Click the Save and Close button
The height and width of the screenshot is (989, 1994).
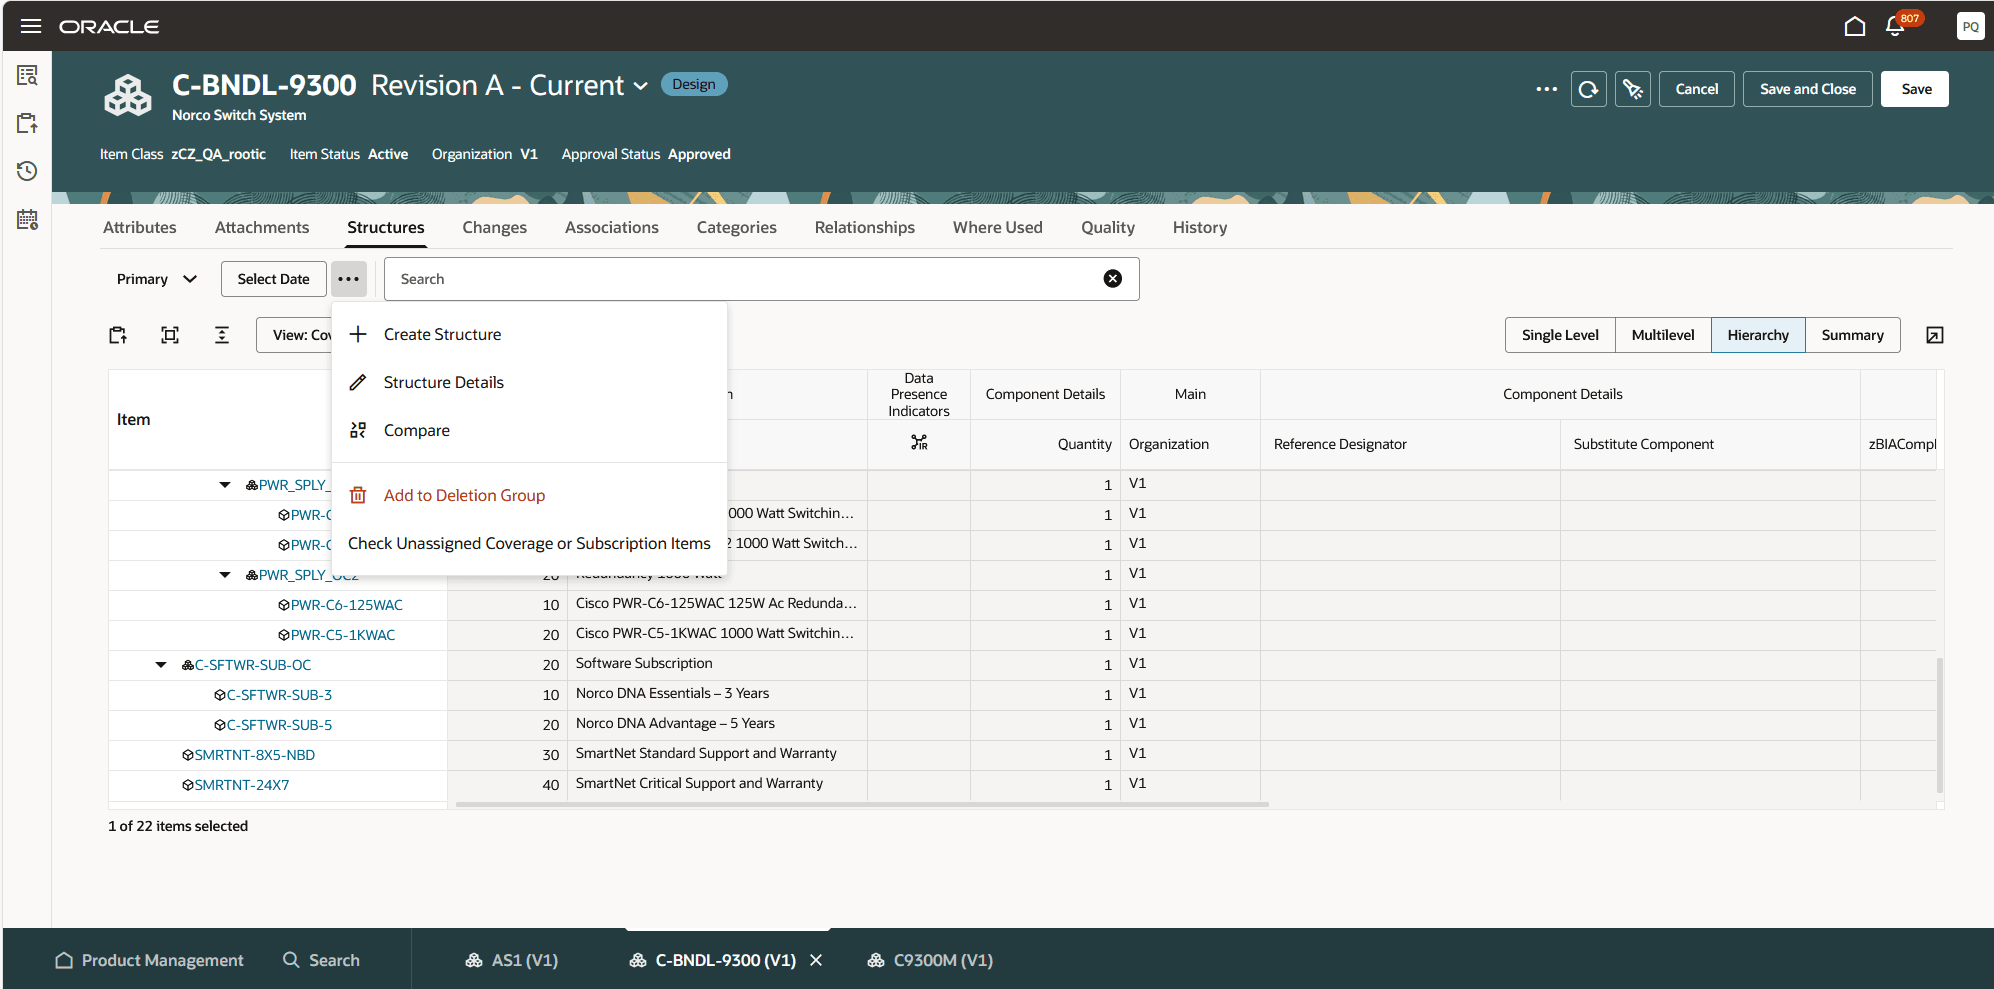click(x=1808, y=89)
